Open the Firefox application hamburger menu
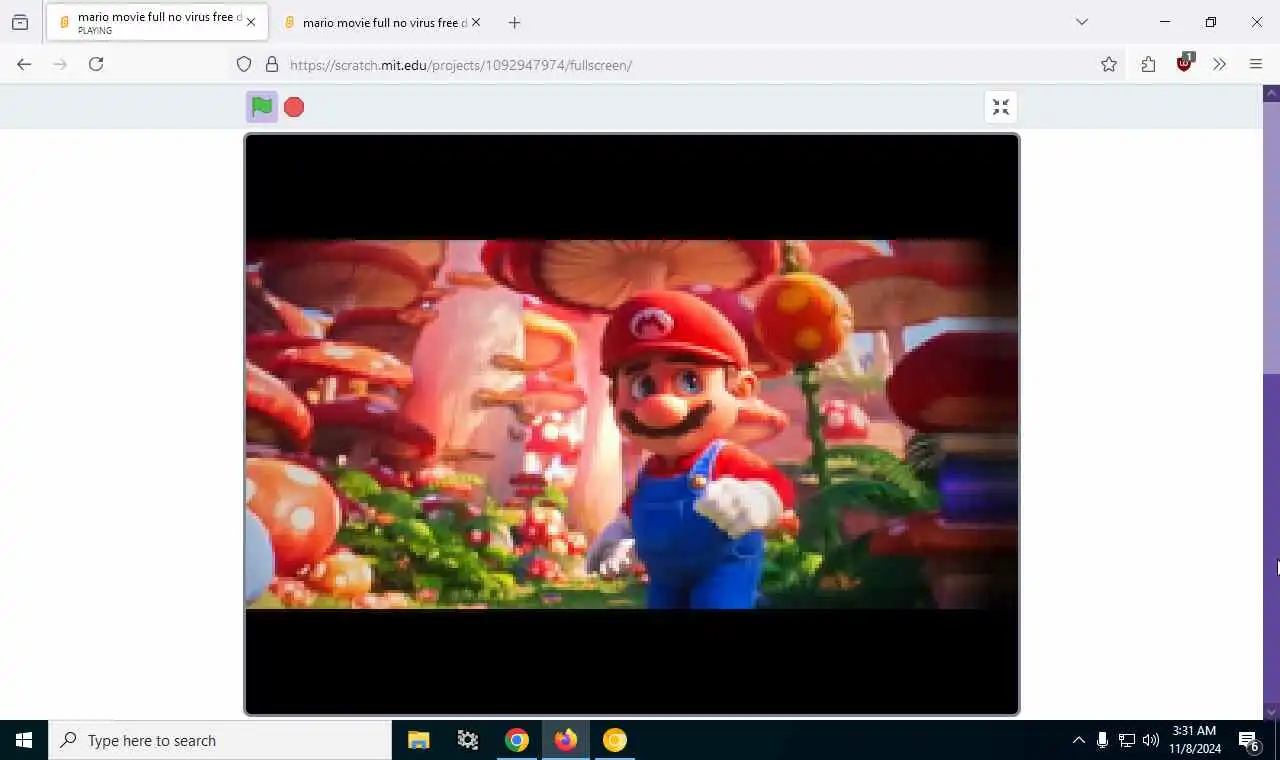This screenshot has height=760, width=1280. [1256, 64]
